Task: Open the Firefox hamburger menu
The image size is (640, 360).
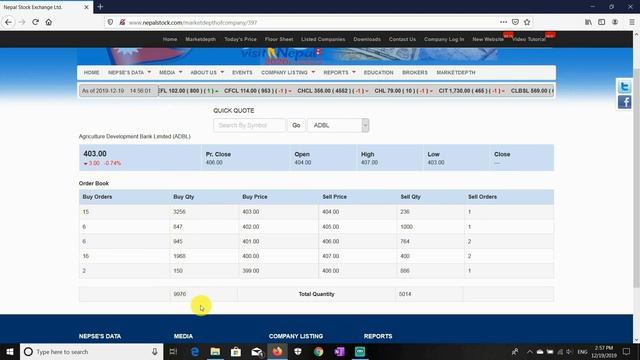Action: click(631, 22)
